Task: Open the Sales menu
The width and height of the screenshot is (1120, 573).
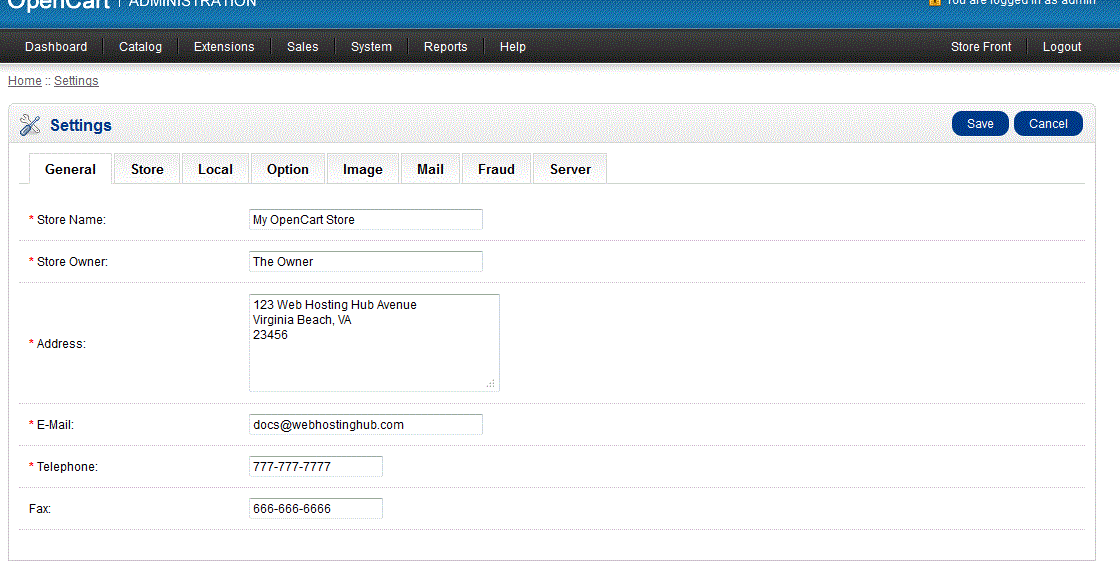Action: pyautogui.click(x=303, y=47)
